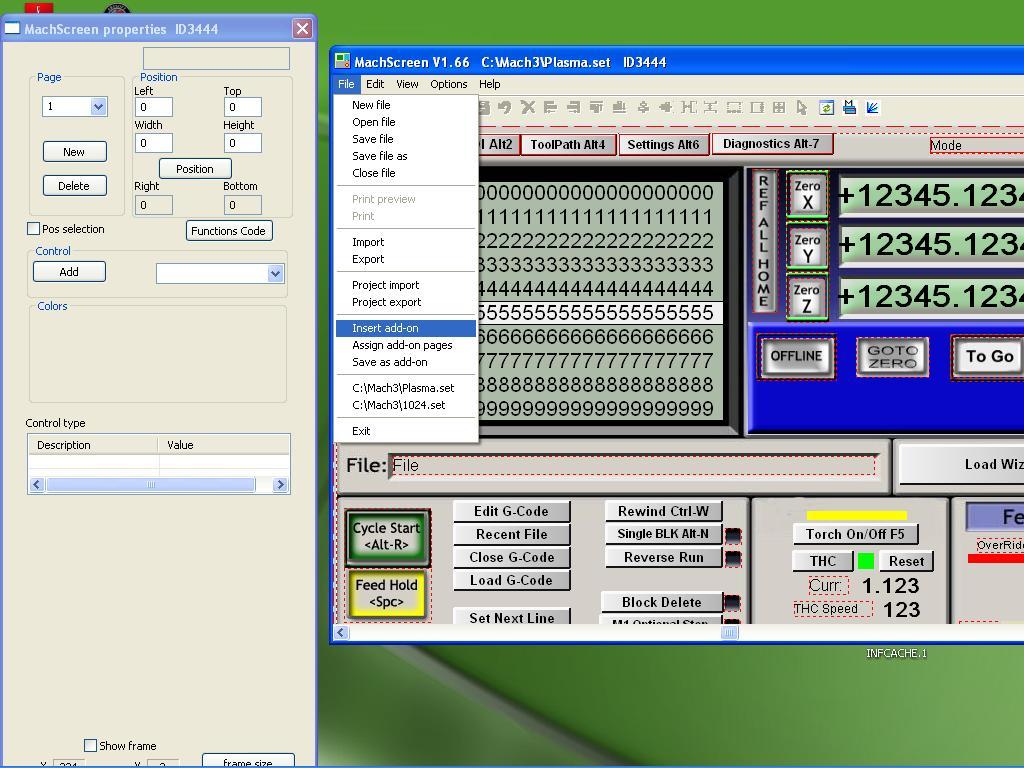Switch to Settings Alt6 tab
Image resolution: width=1024 pixels, height=768 pixels.
pyautogui.click(x=663, y=144)
